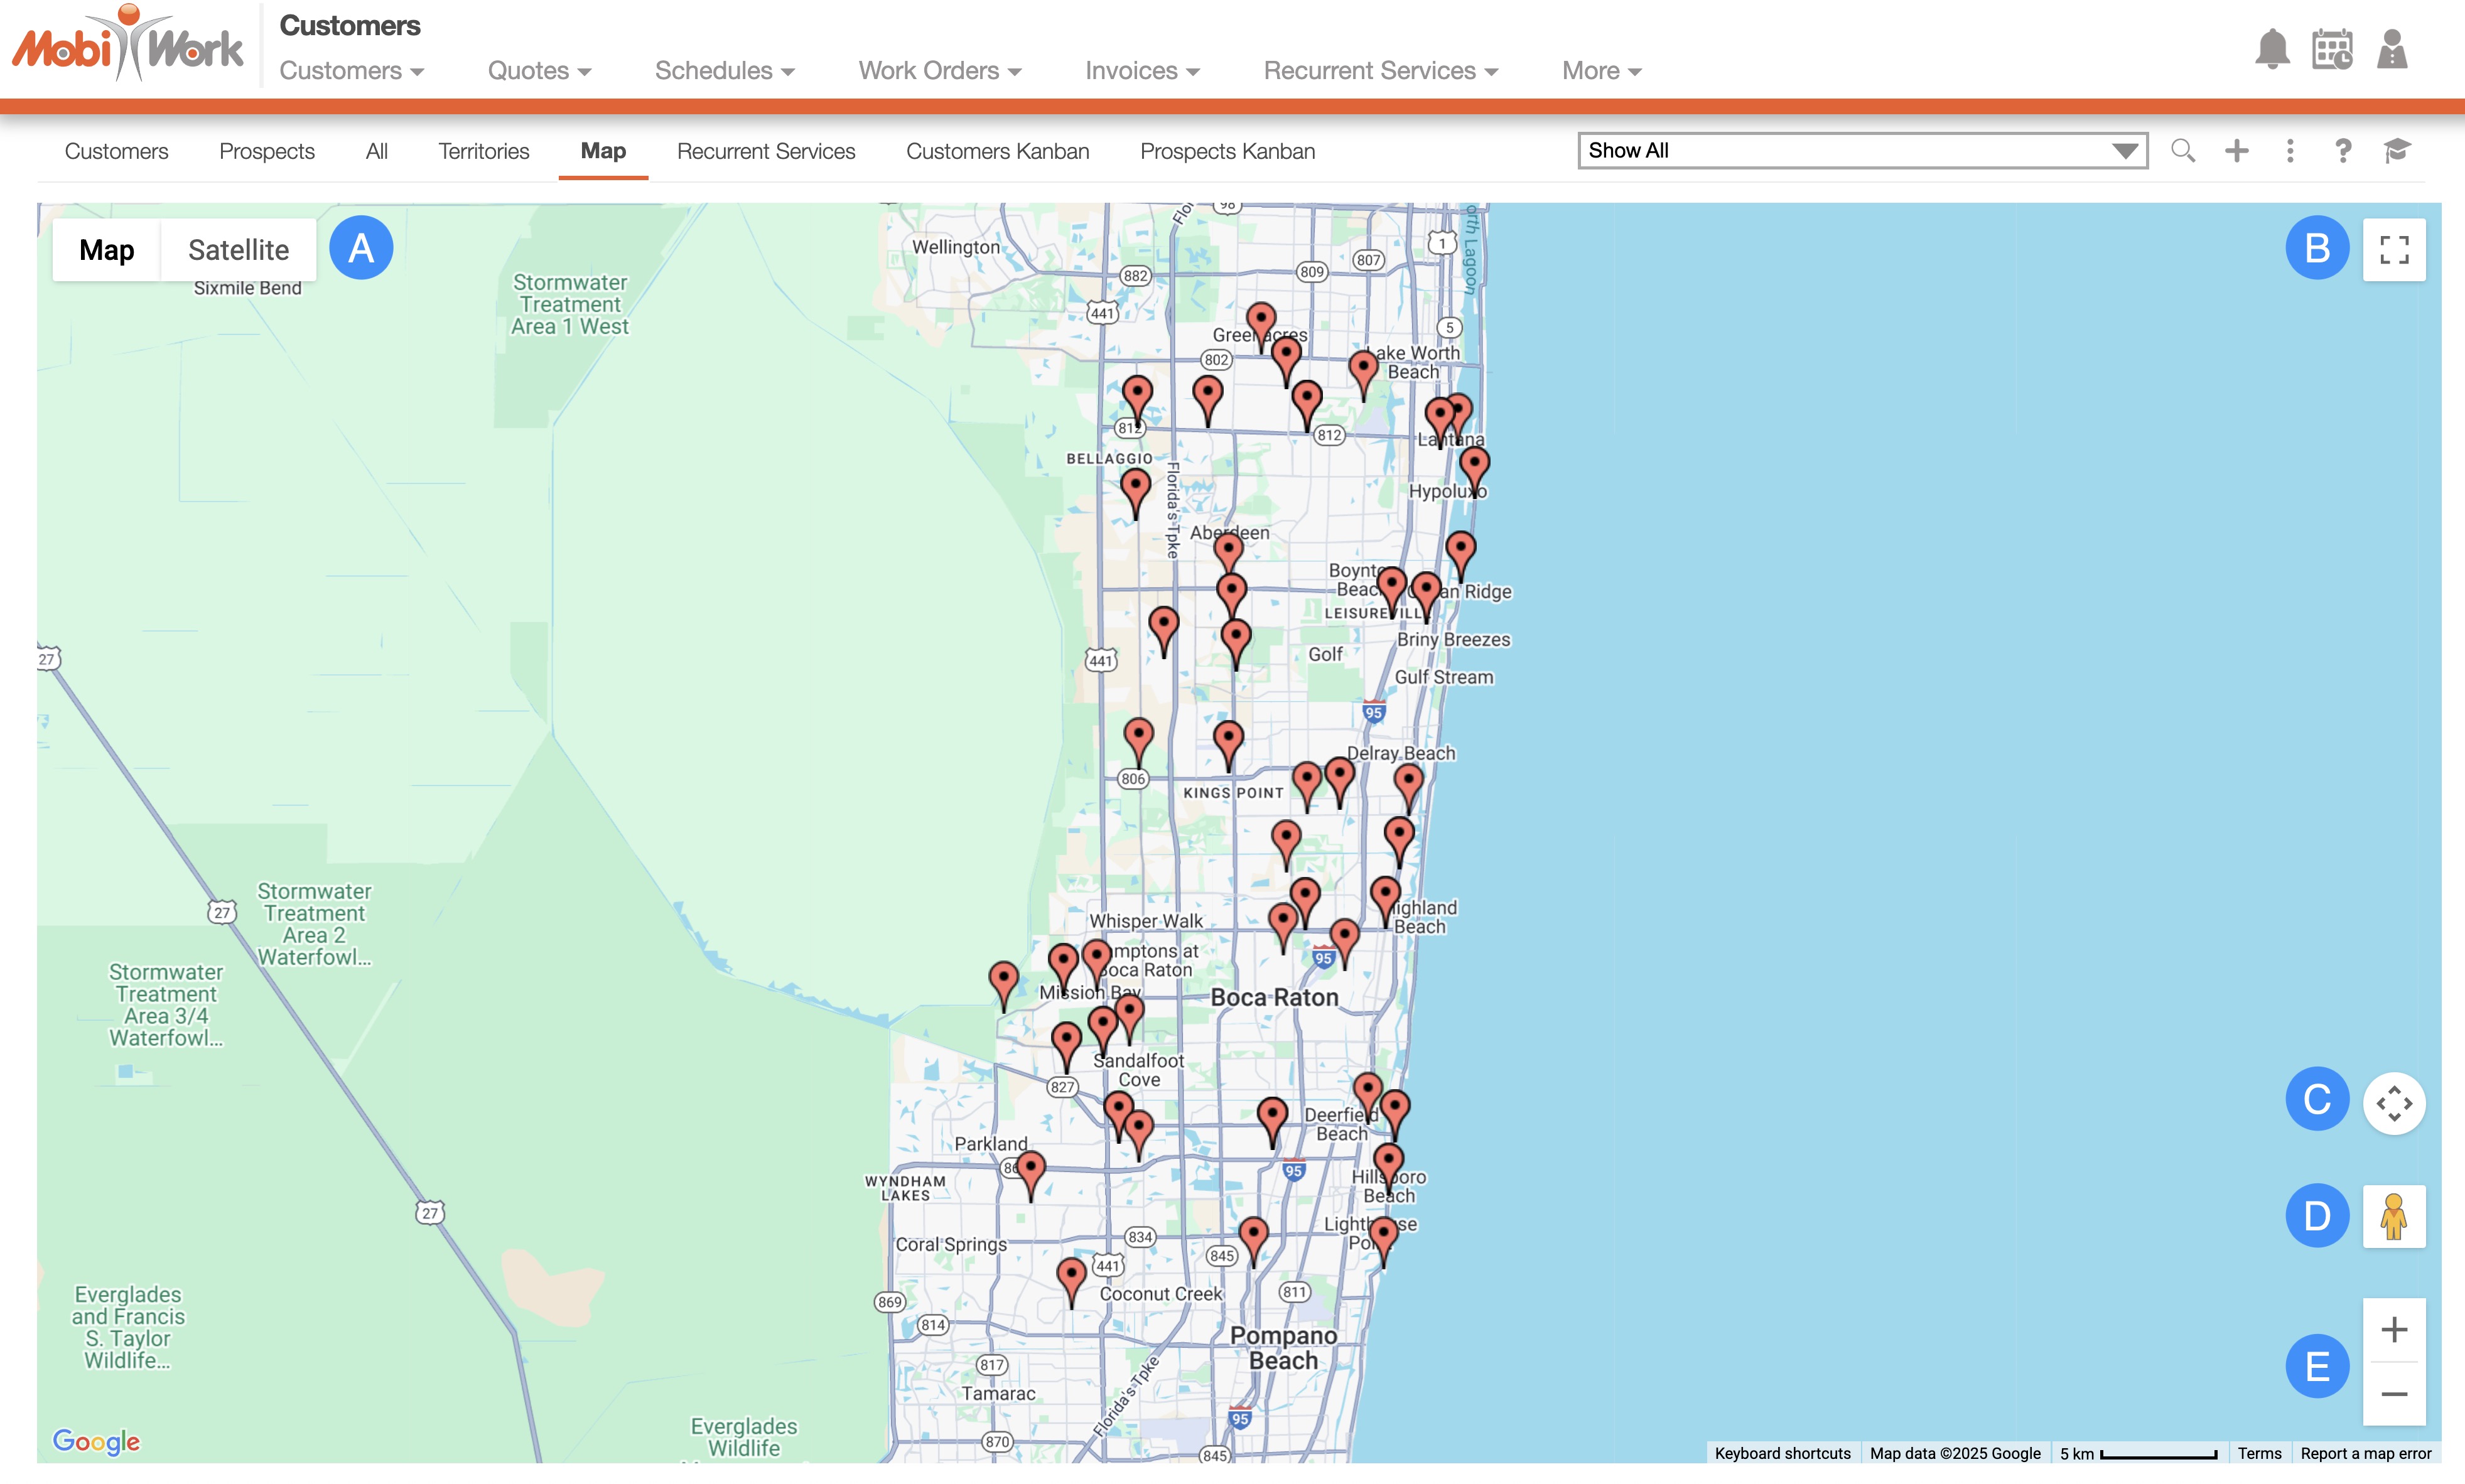
Task: Open the graduation cap tutorials icon
Action: click(x=2397, y=151)
